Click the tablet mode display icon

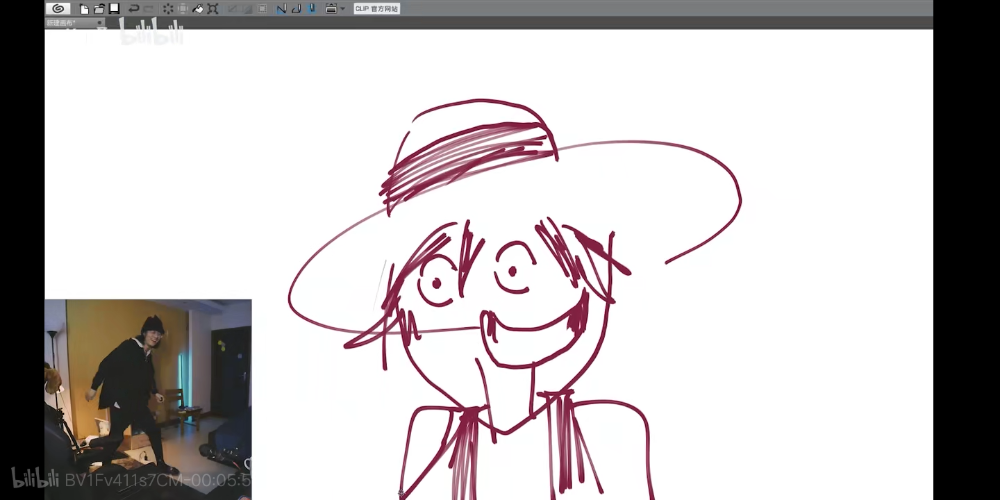[331, 9]
